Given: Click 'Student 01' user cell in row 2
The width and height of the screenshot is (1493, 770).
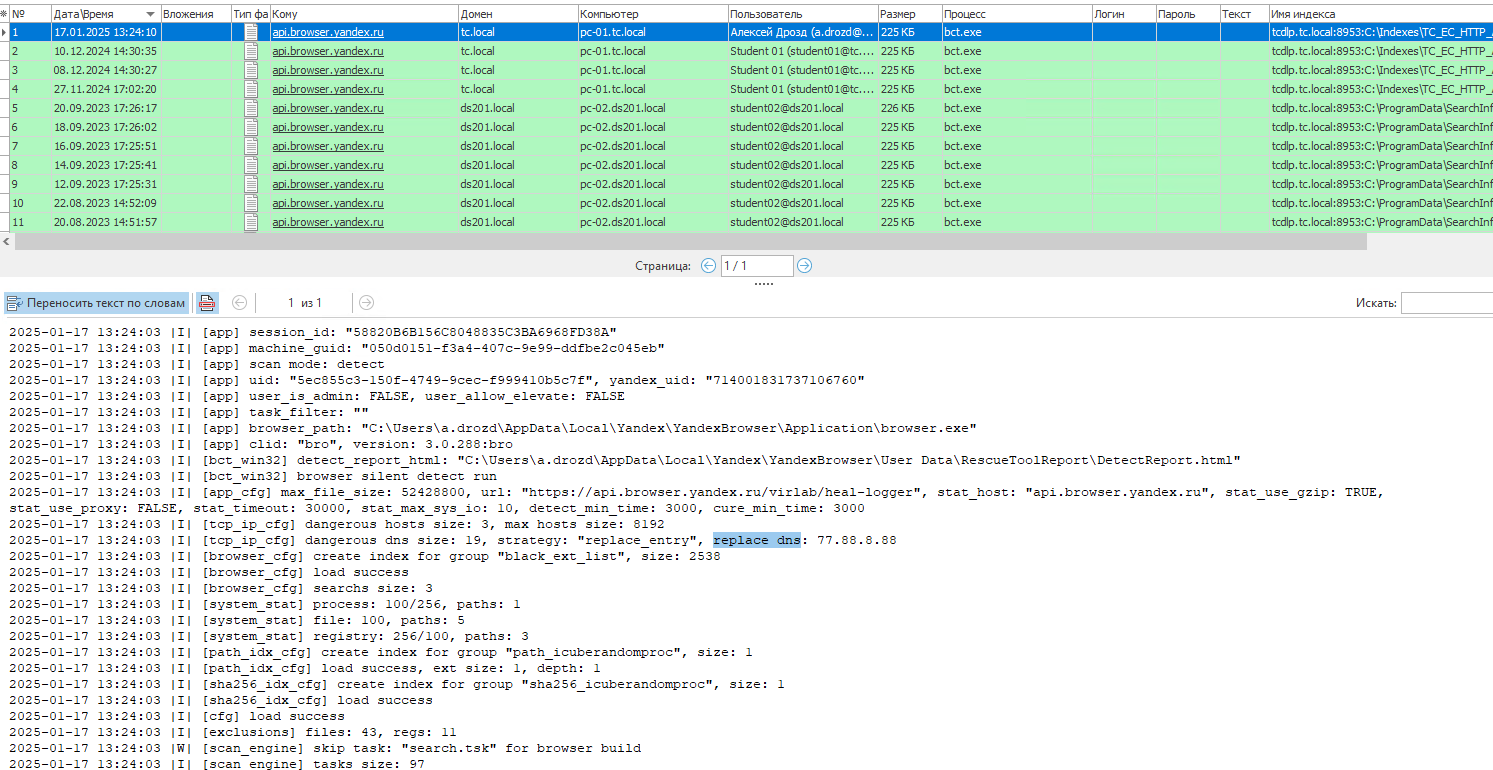Looking at the screenshot, I should tap(803, 51).
